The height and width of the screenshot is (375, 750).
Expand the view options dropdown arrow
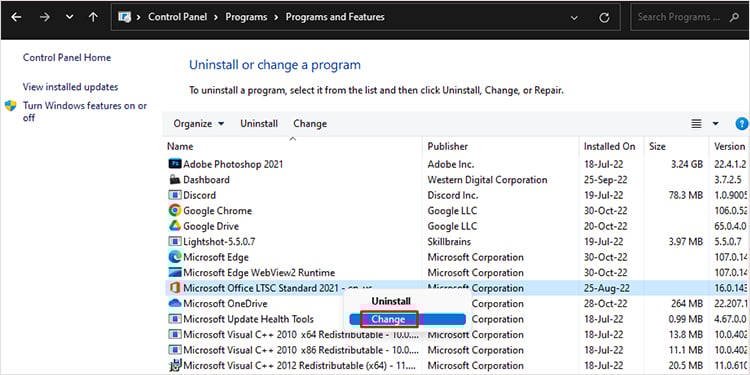pyautogui.click(x=716, y=124)
